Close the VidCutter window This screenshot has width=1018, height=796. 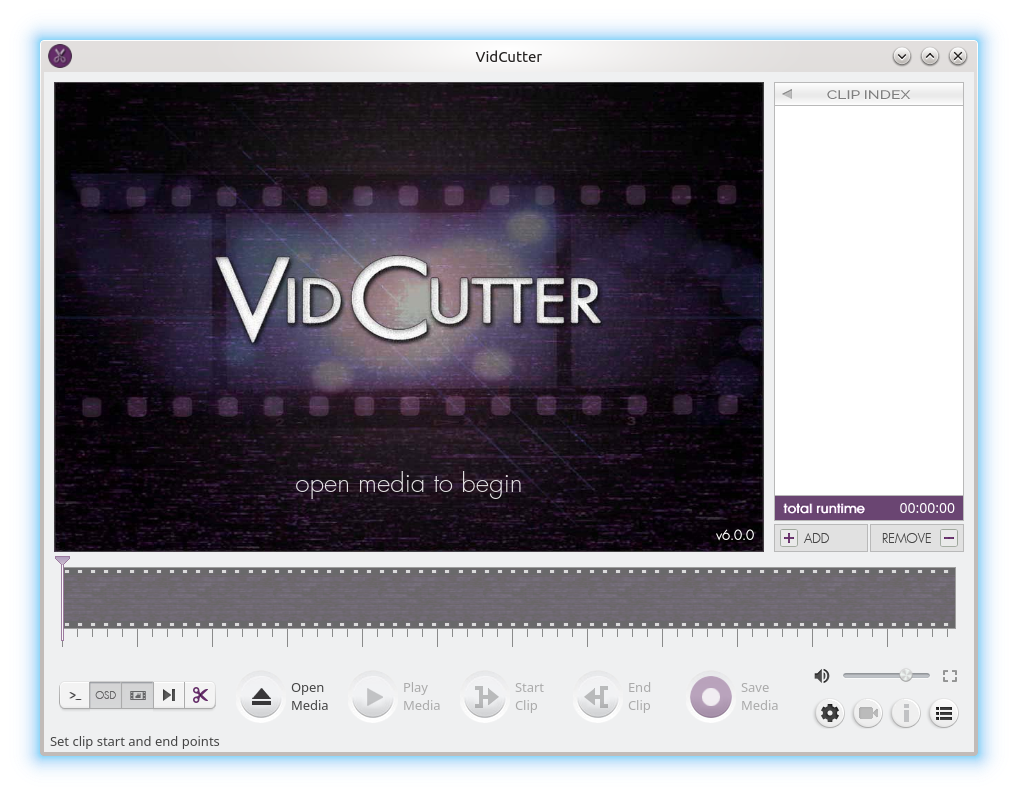tap(958, 56)
